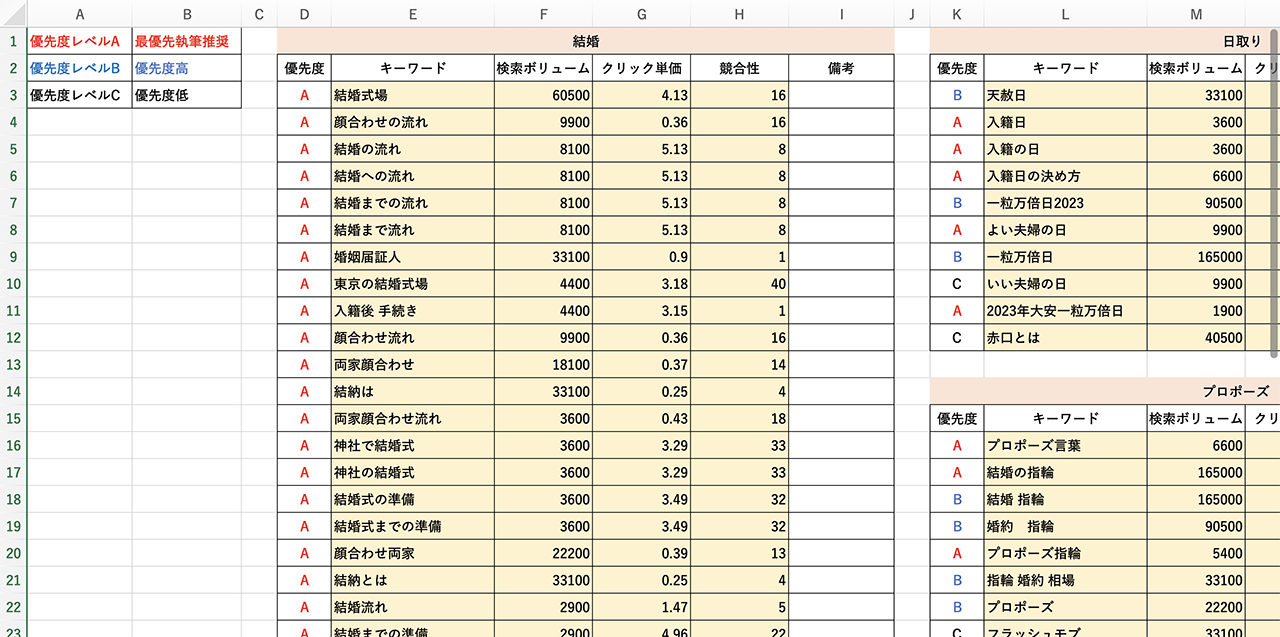Viewport: 1280px width, 637px height.
Task: Select row 12 header
Action: pos(13,338)
